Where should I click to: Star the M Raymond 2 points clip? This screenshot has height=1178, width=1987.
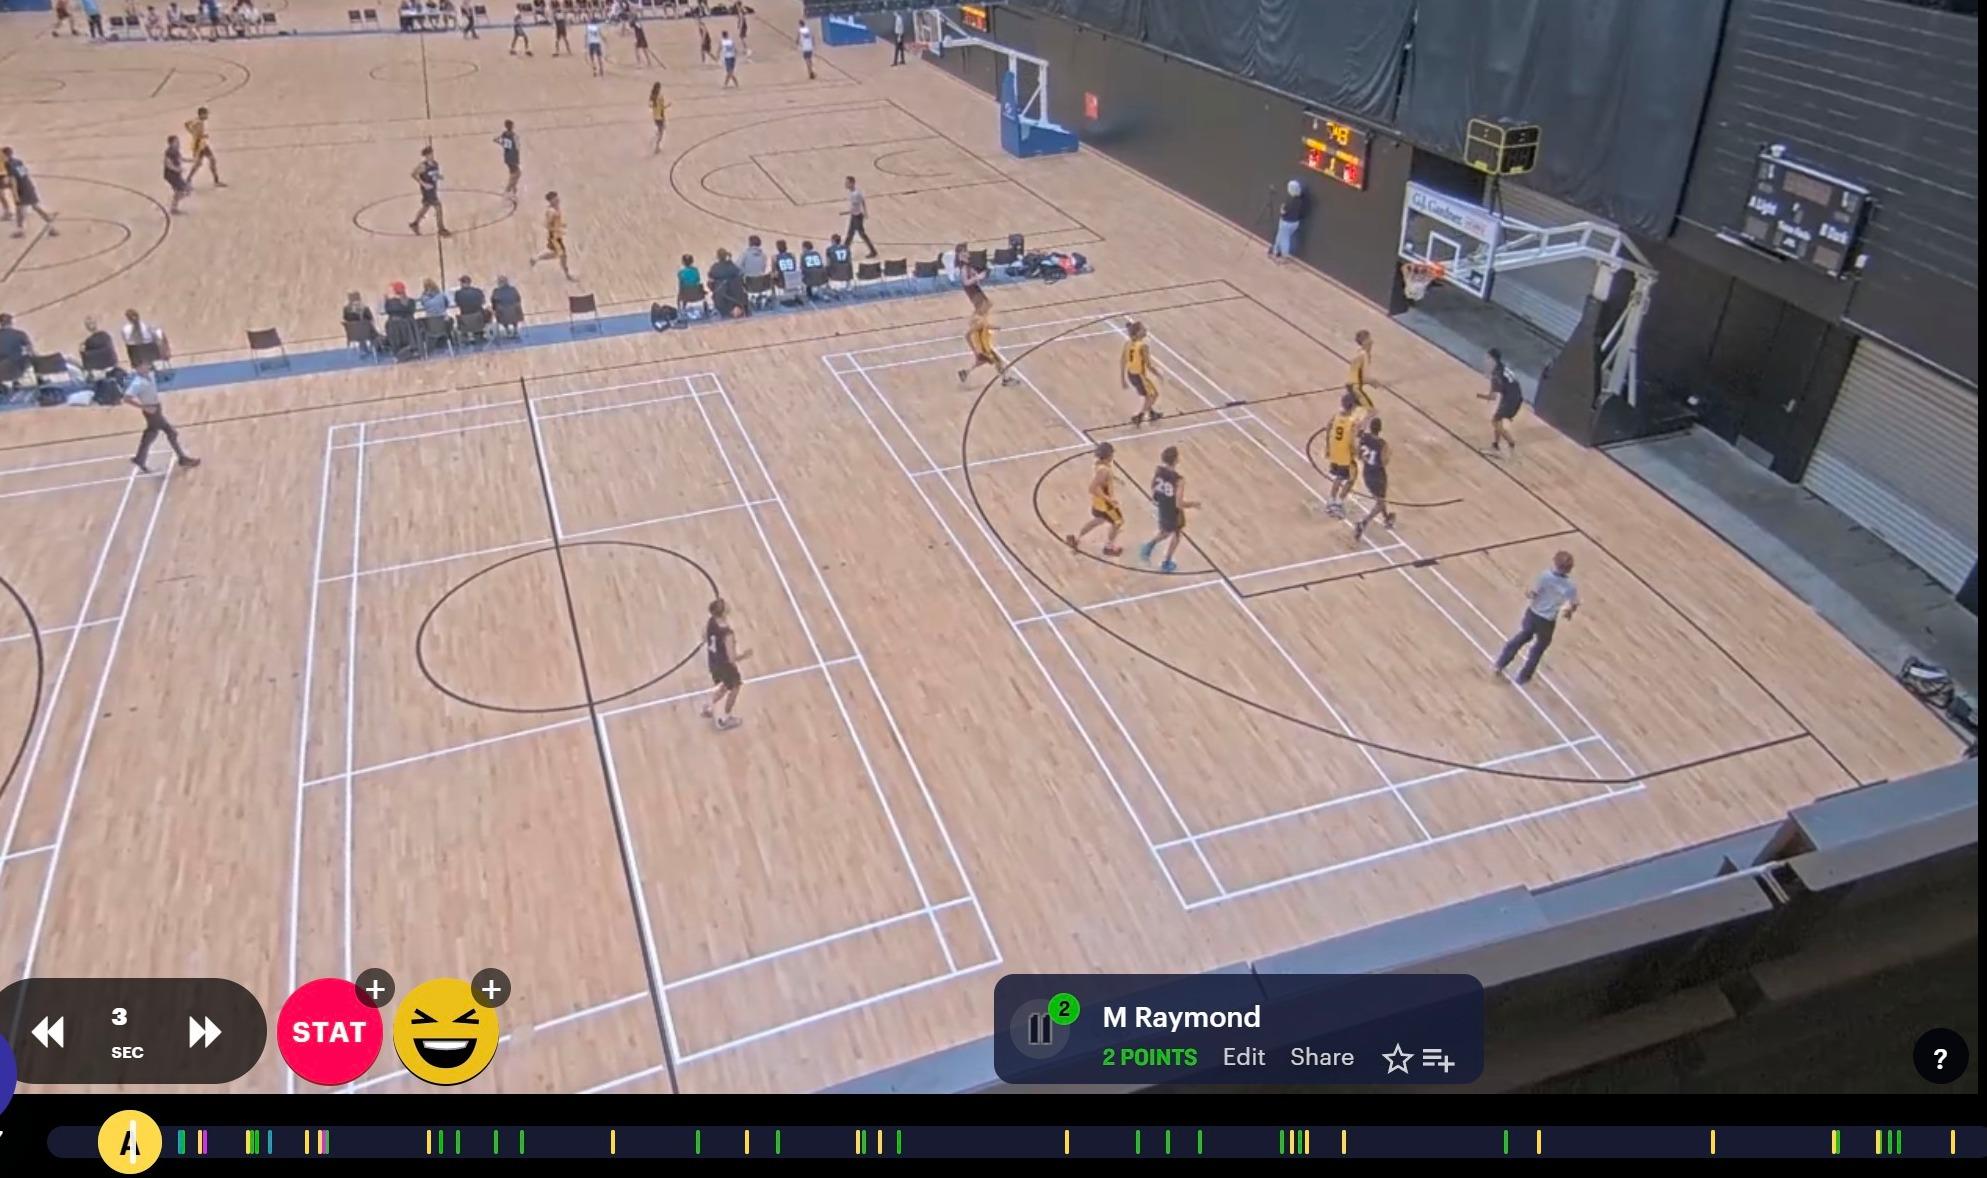coord(1397,1058)
